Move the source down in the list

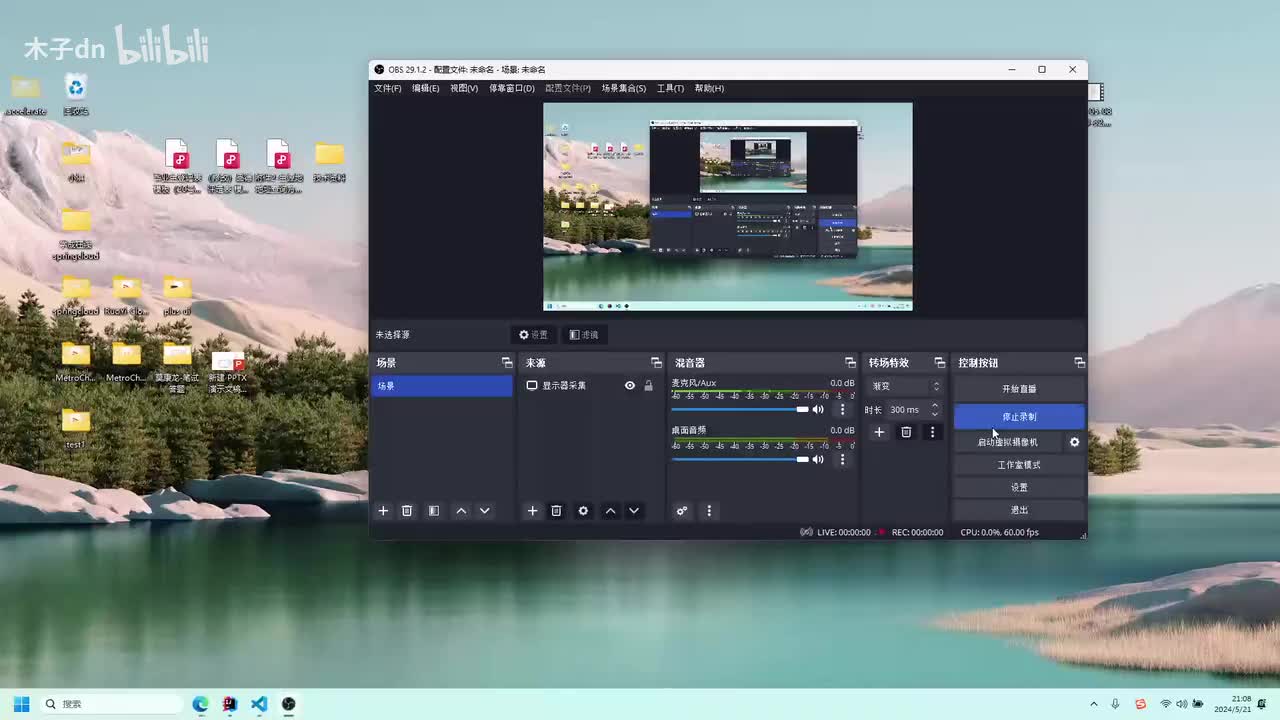[634, 511]
